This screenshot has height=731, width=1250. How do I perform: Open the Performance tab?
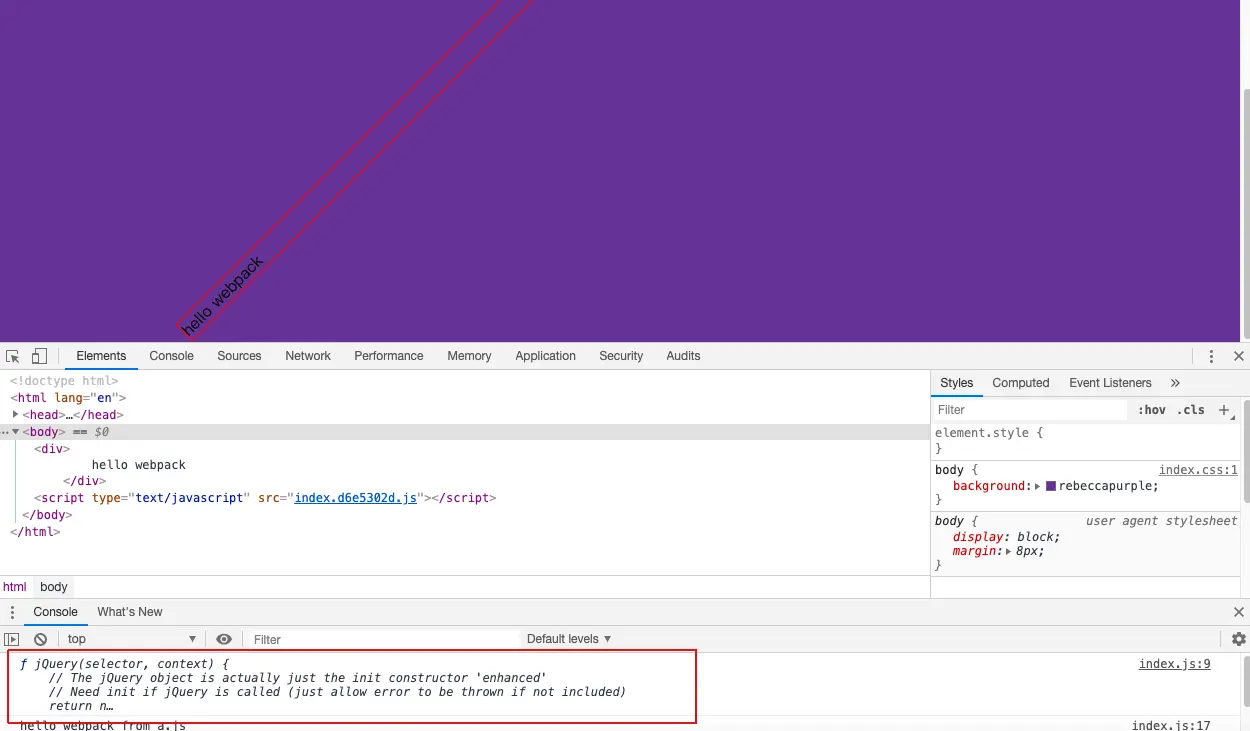[389, 356]
